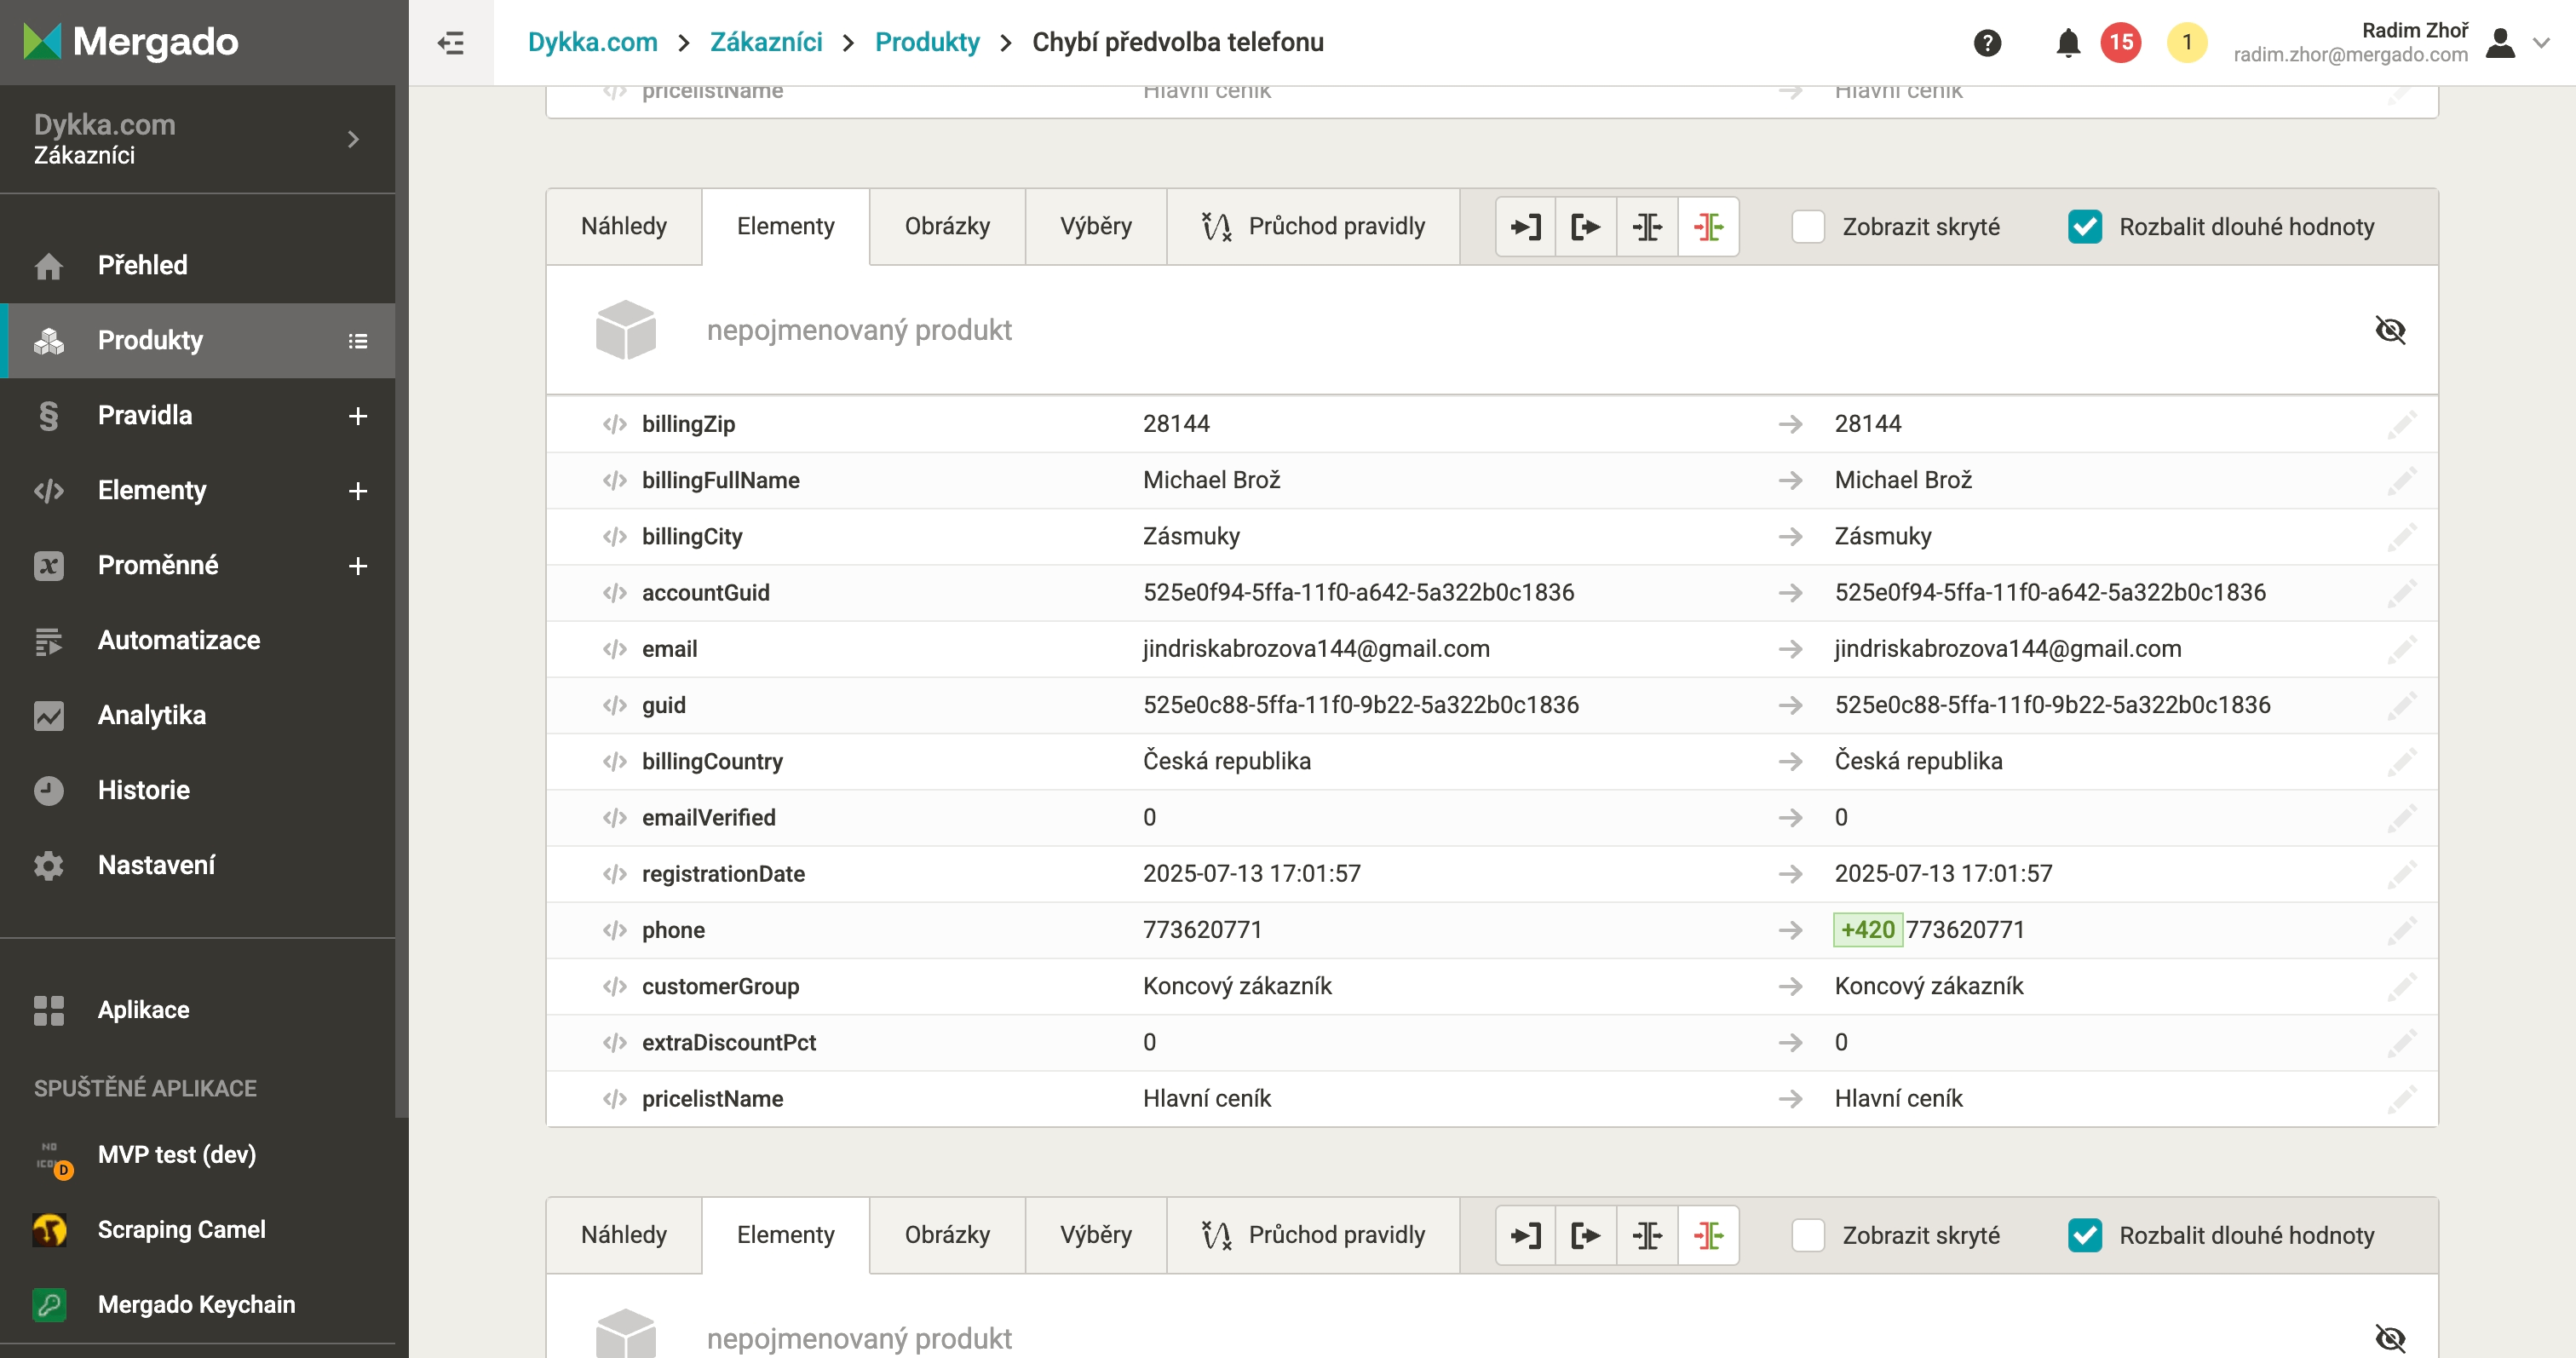The width and height of the screenshot is (2576, 1358).
Task: Open Automatizace in the sidebar
Action: 179,640
